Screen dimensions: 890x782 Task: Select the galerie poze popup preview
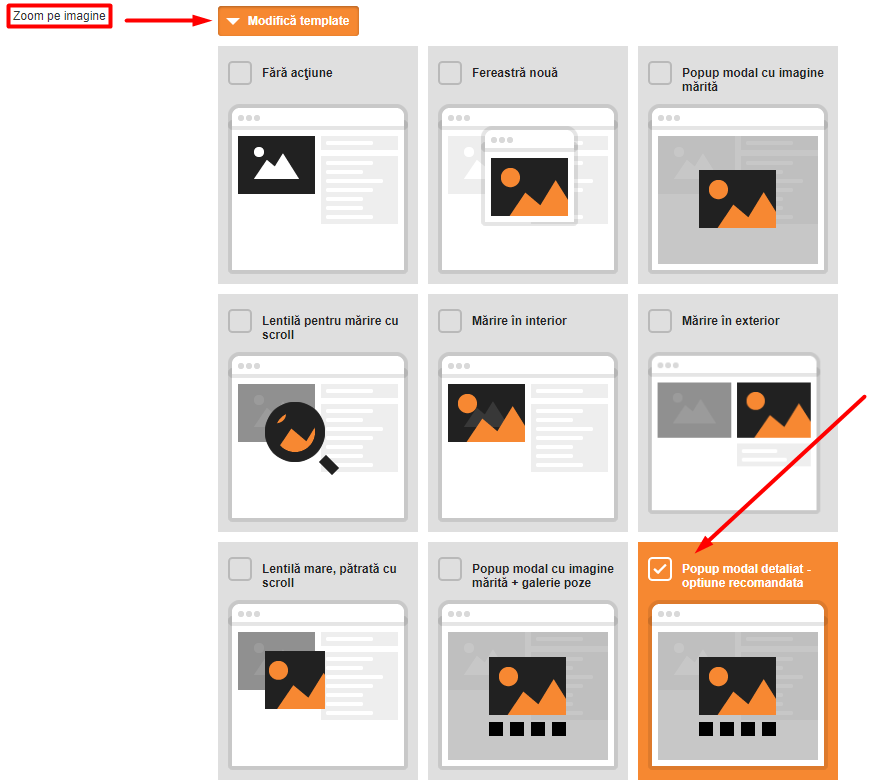pyautogui.click(x=528, y=685)
